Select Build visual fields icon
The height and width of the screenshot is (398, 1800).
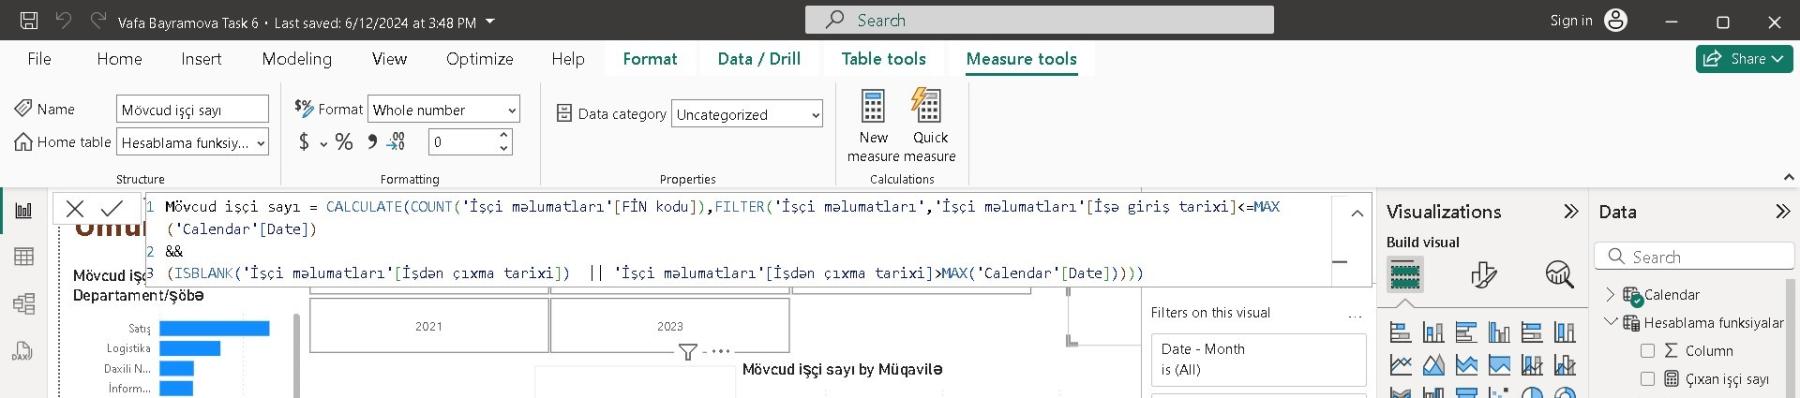point(1405,274)
